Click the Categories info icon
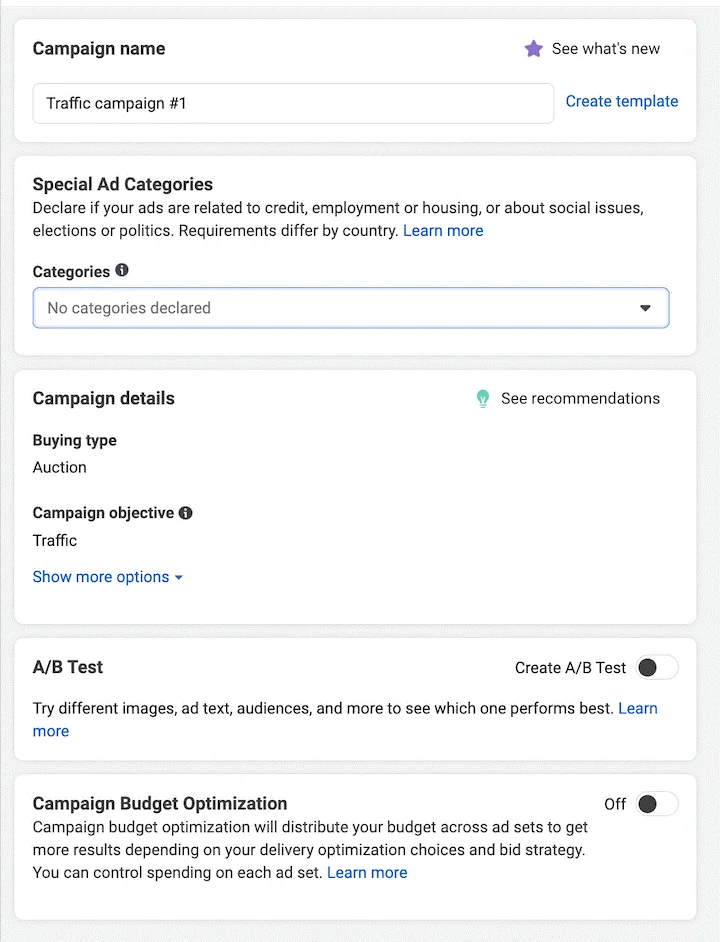The image size is (720, 942). [122, 271]
